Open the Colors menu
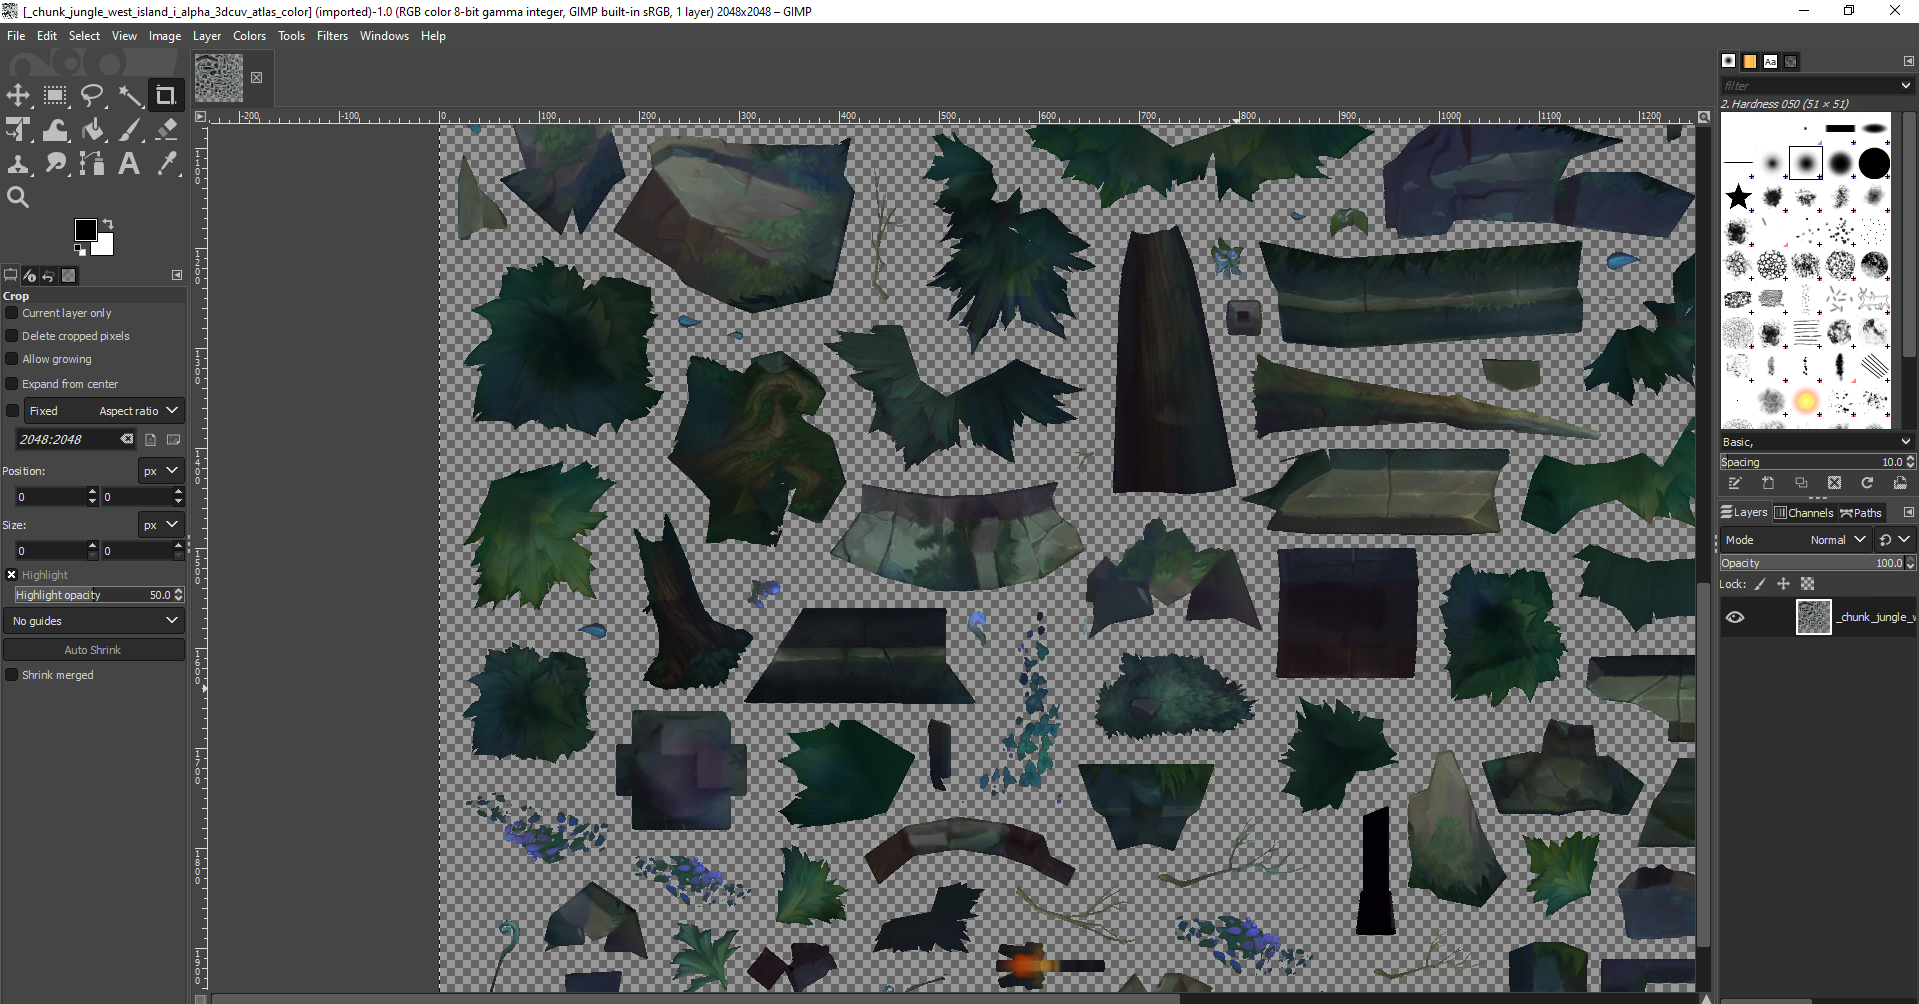1919x1004 pixels. coord(250,36)
